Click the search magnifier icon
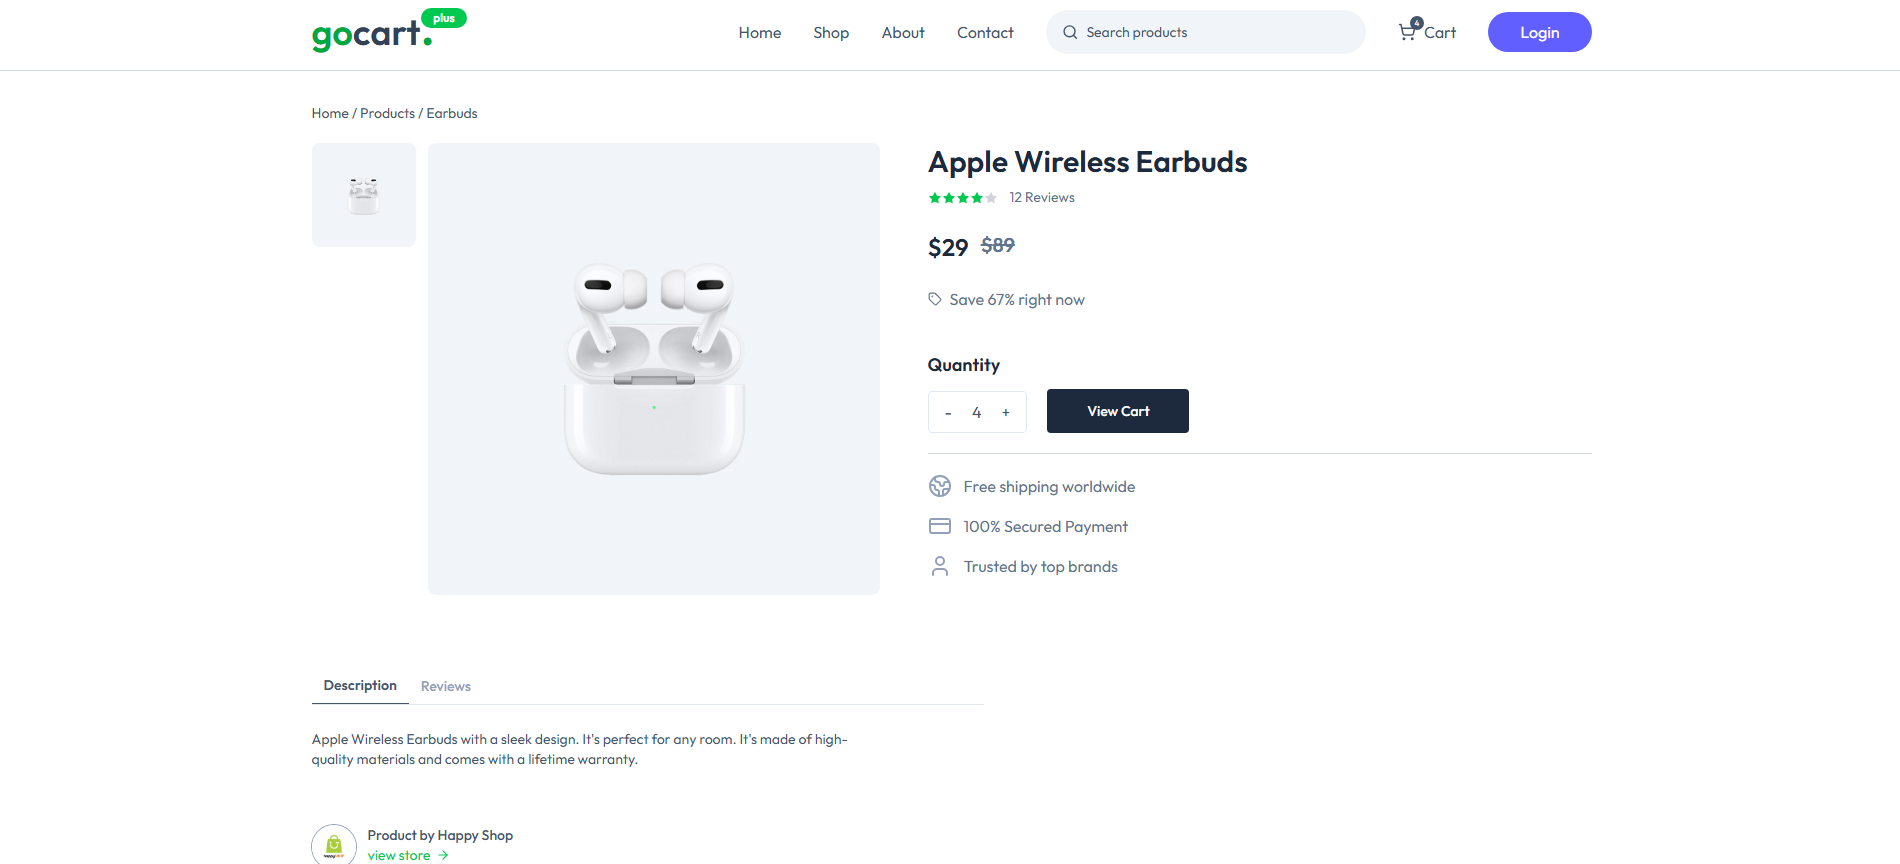The height and width of the screenshot is (864, 1900). click(x=1070, y=32)
